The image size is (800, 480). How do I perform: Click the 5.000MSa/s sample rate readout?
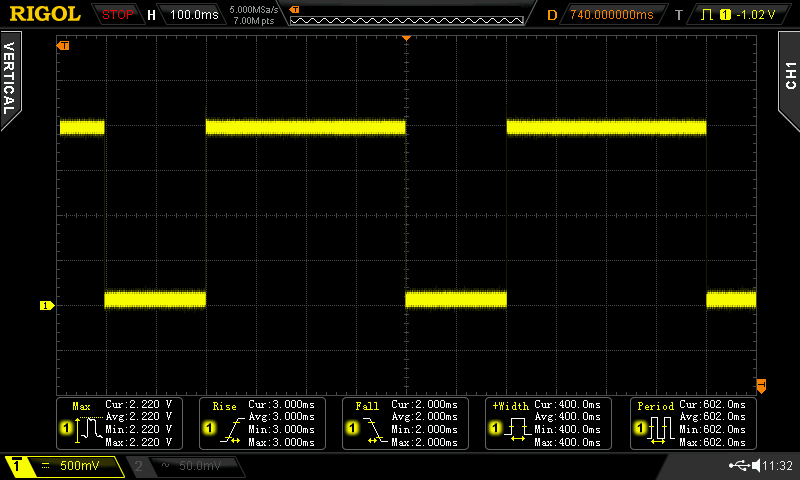point(257,9)
